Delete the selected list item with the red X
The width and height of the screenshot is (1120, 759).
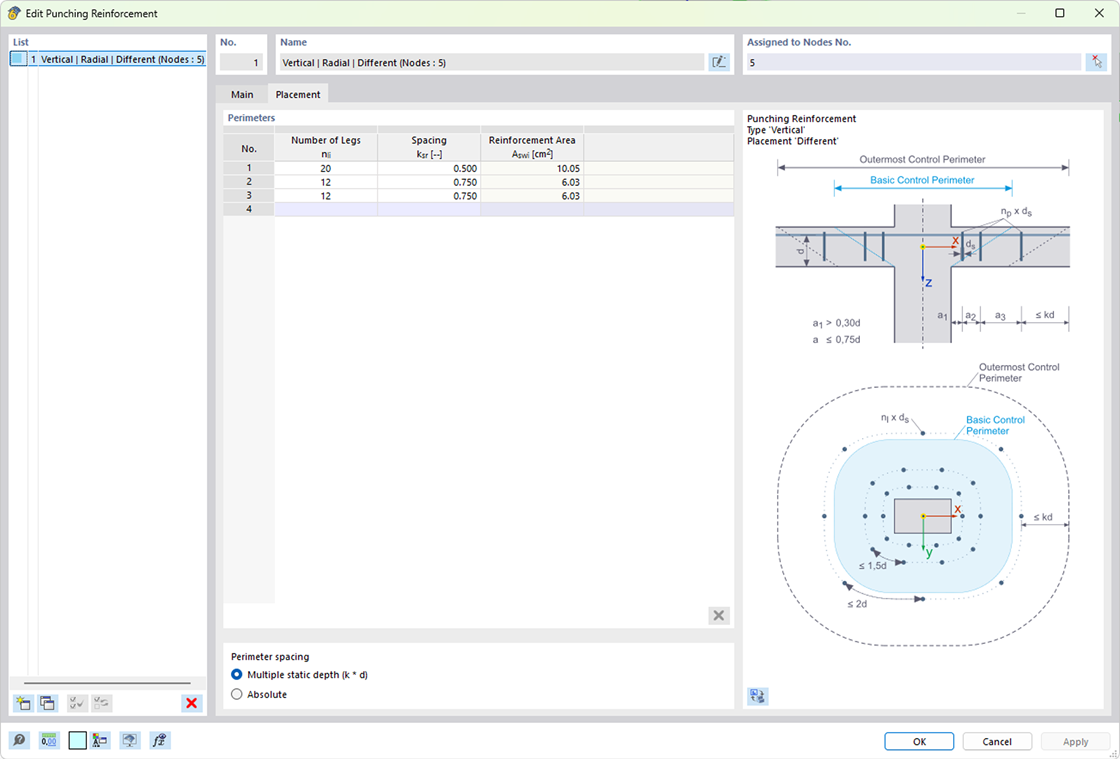coord(191,703)
